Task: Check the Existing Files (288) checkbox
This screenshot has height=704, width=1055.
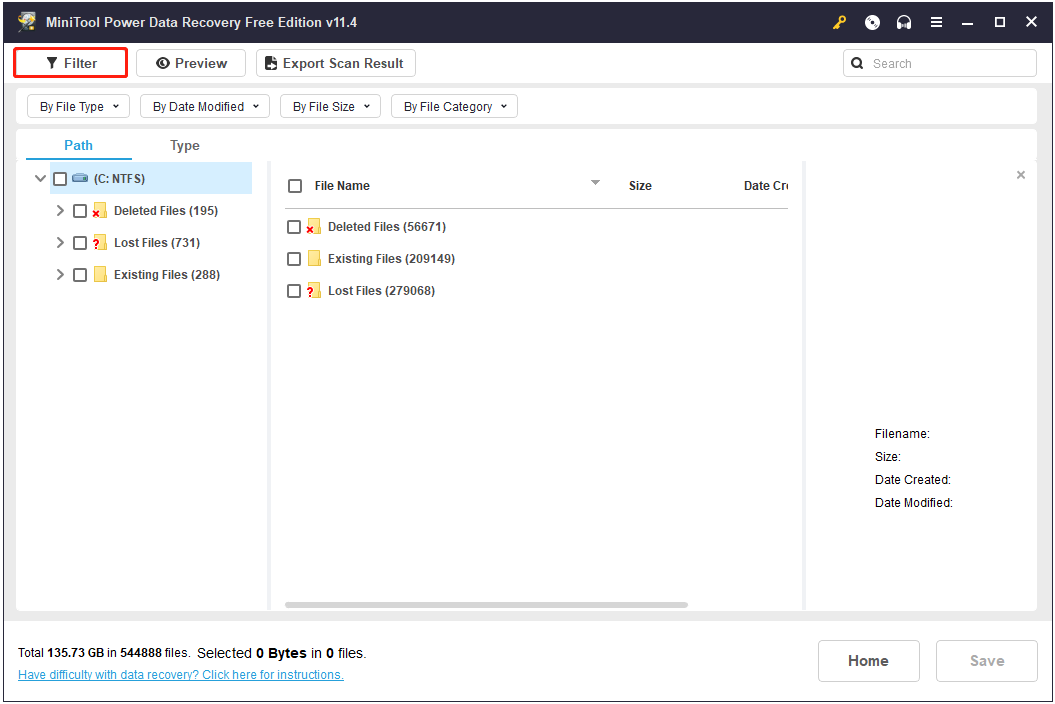Action: (79, 275)
